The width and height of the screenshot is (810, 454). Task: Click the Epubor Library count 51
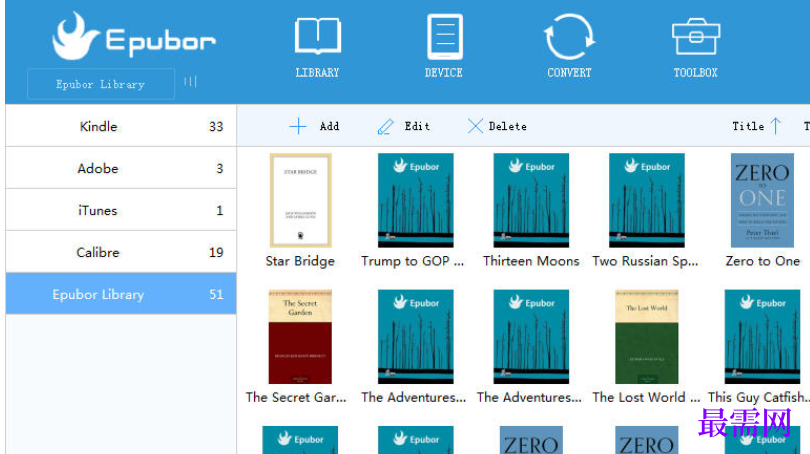coord(216,294)
